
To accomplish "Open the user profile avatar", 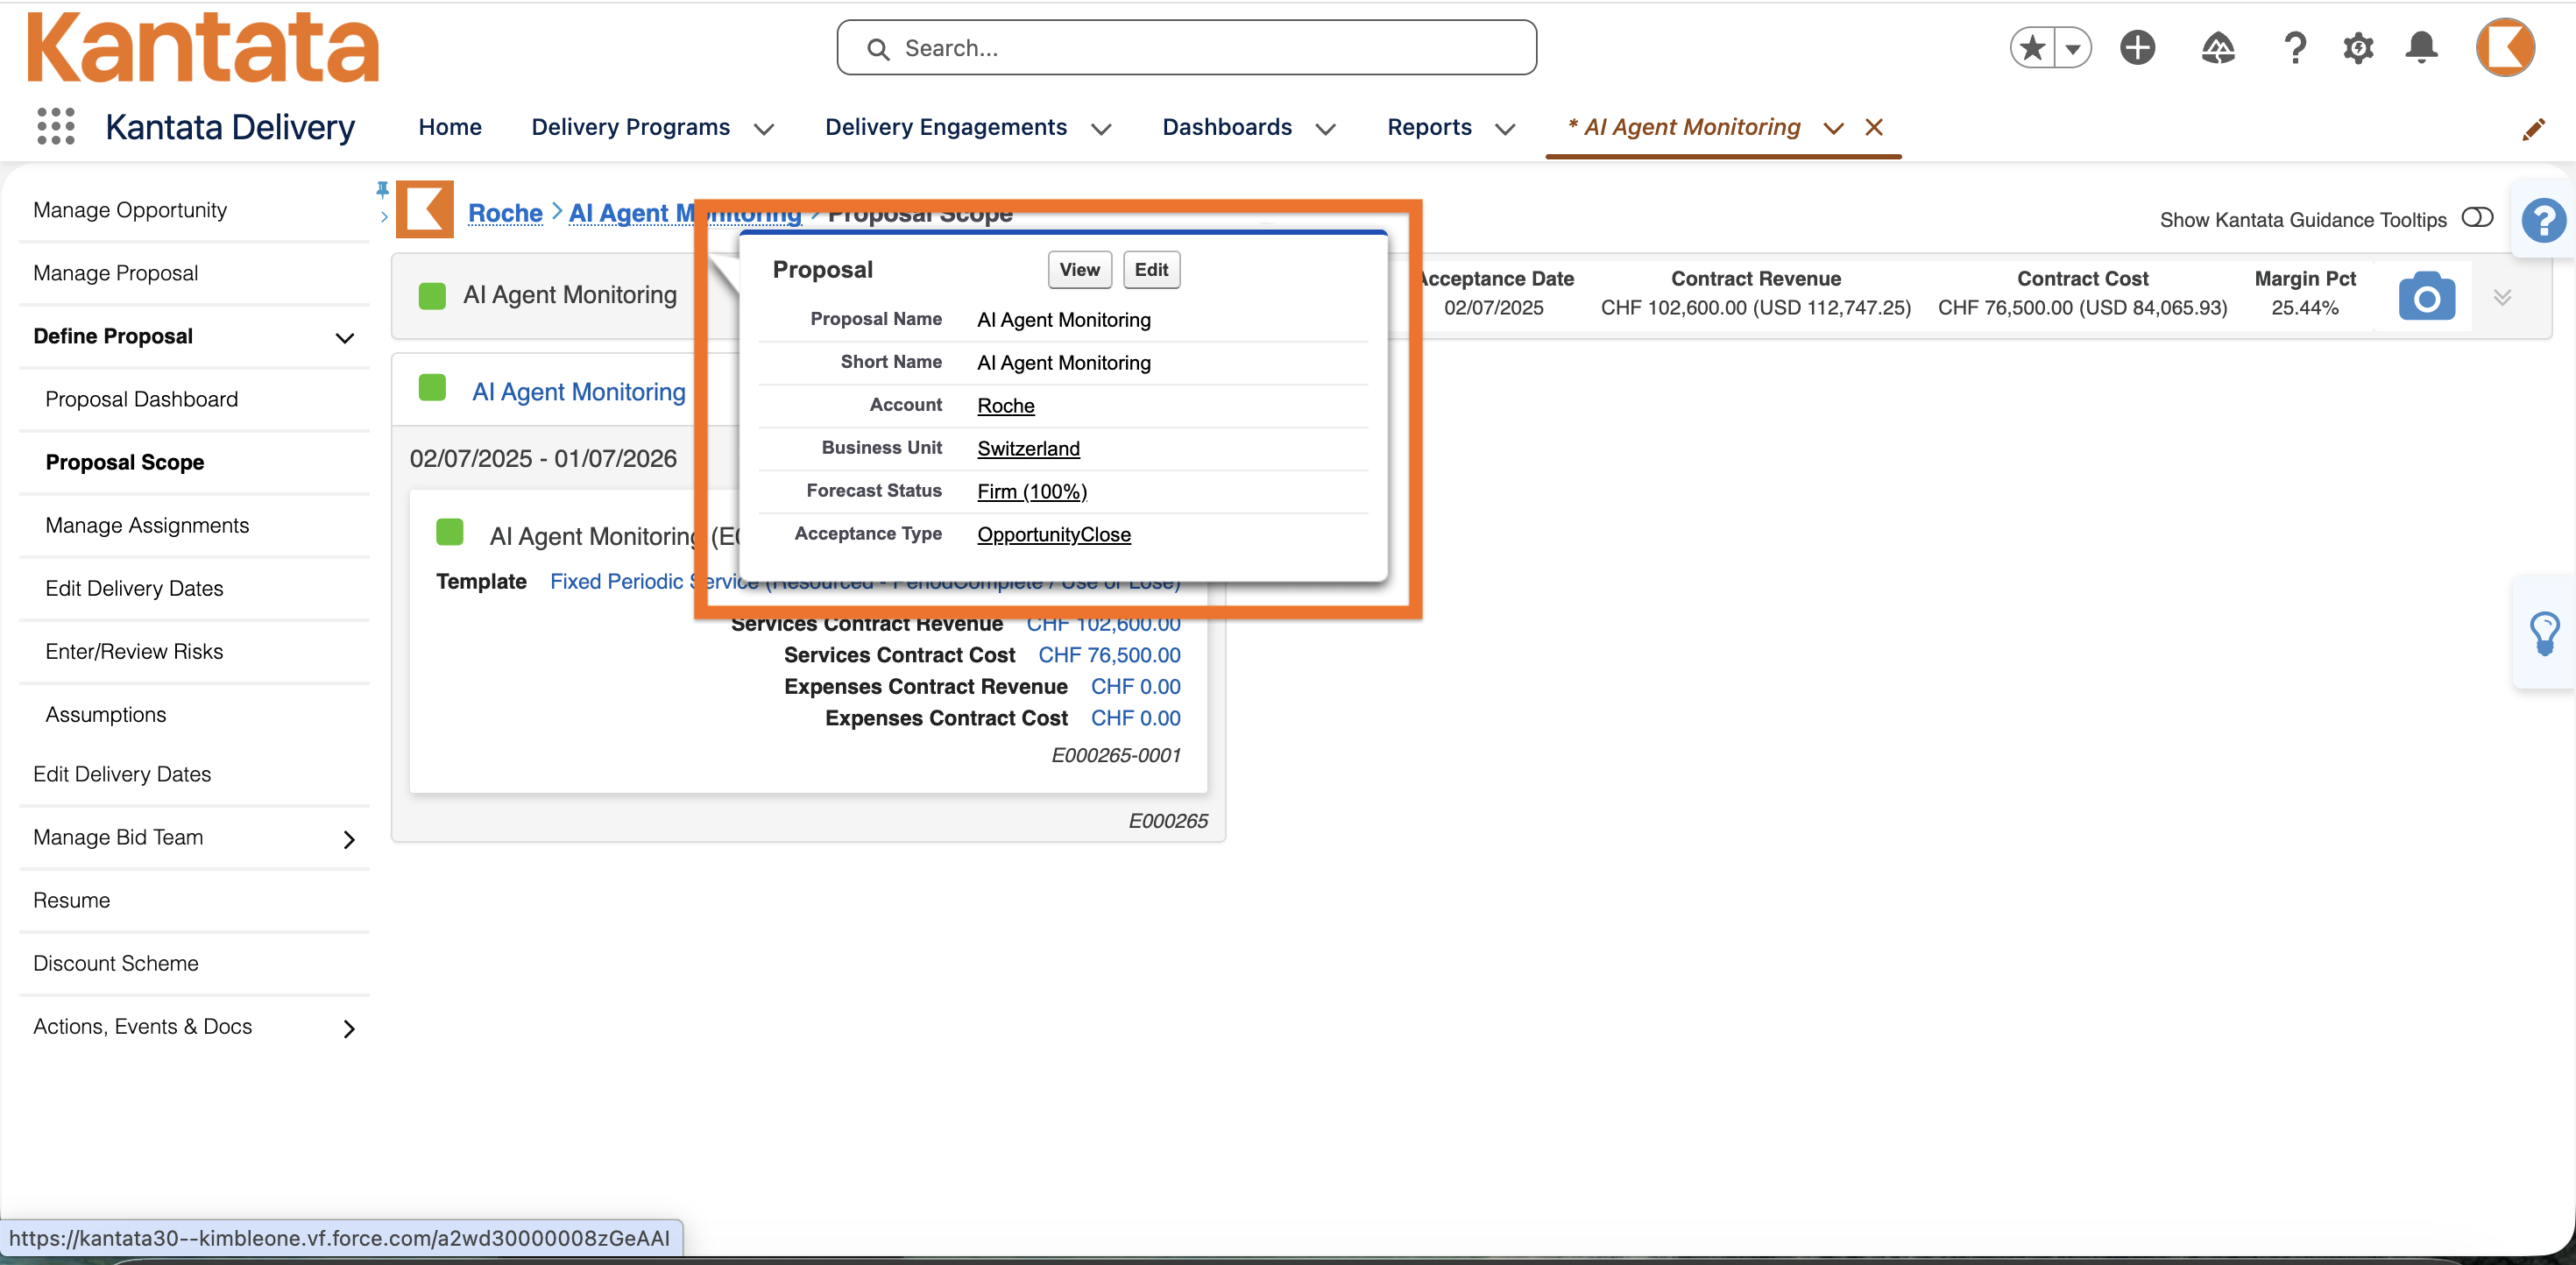I will pos(2505,47).
